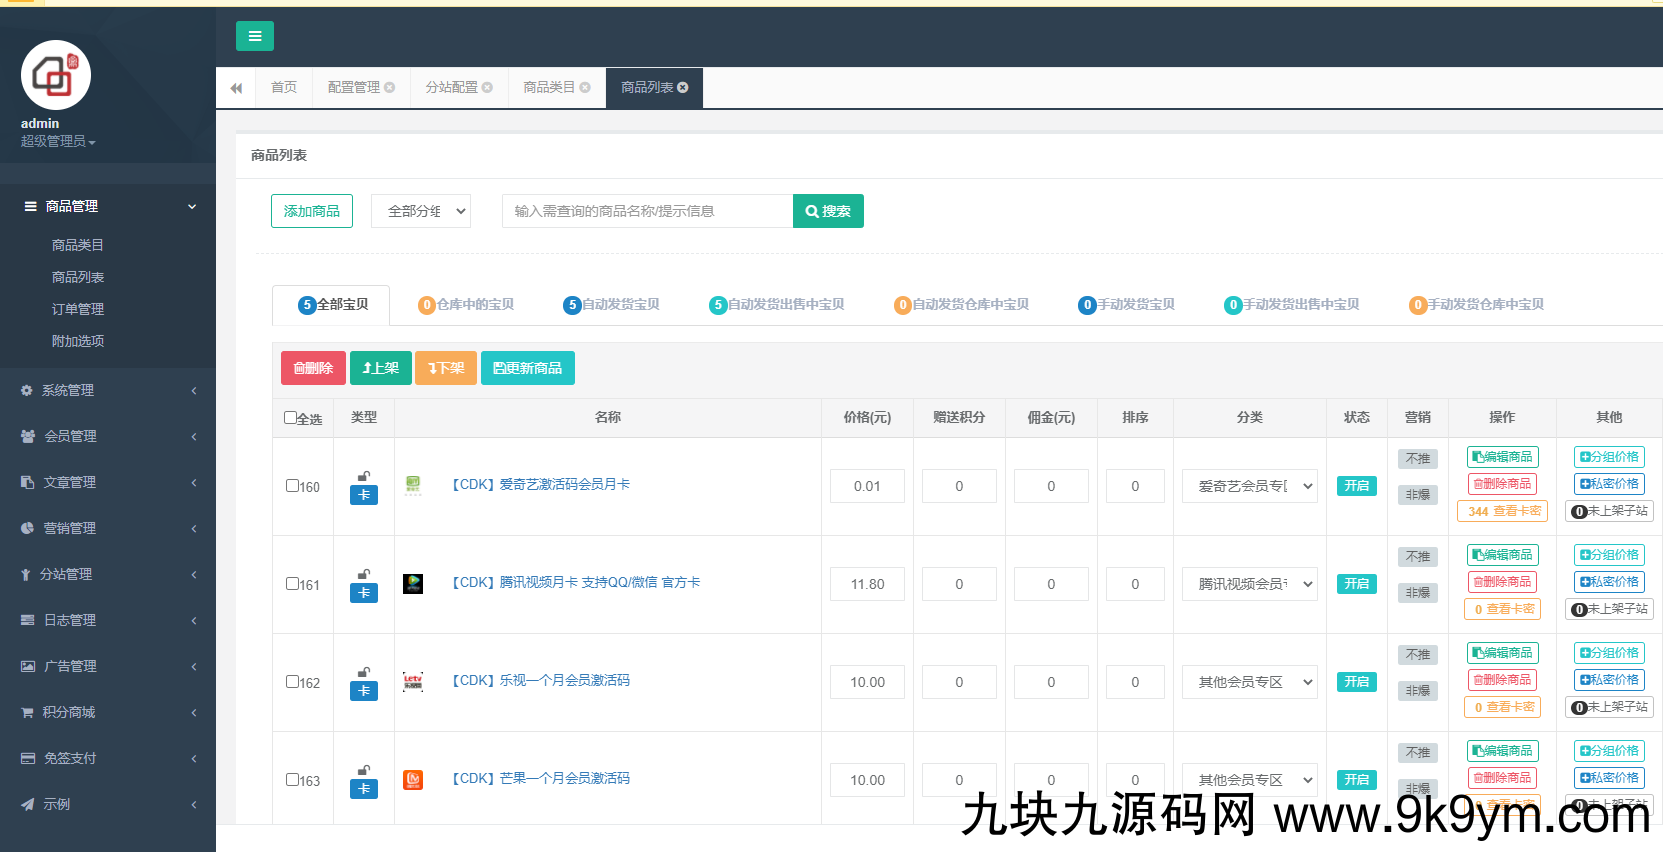Click the image icon beside 广告管理

[27, 666]
